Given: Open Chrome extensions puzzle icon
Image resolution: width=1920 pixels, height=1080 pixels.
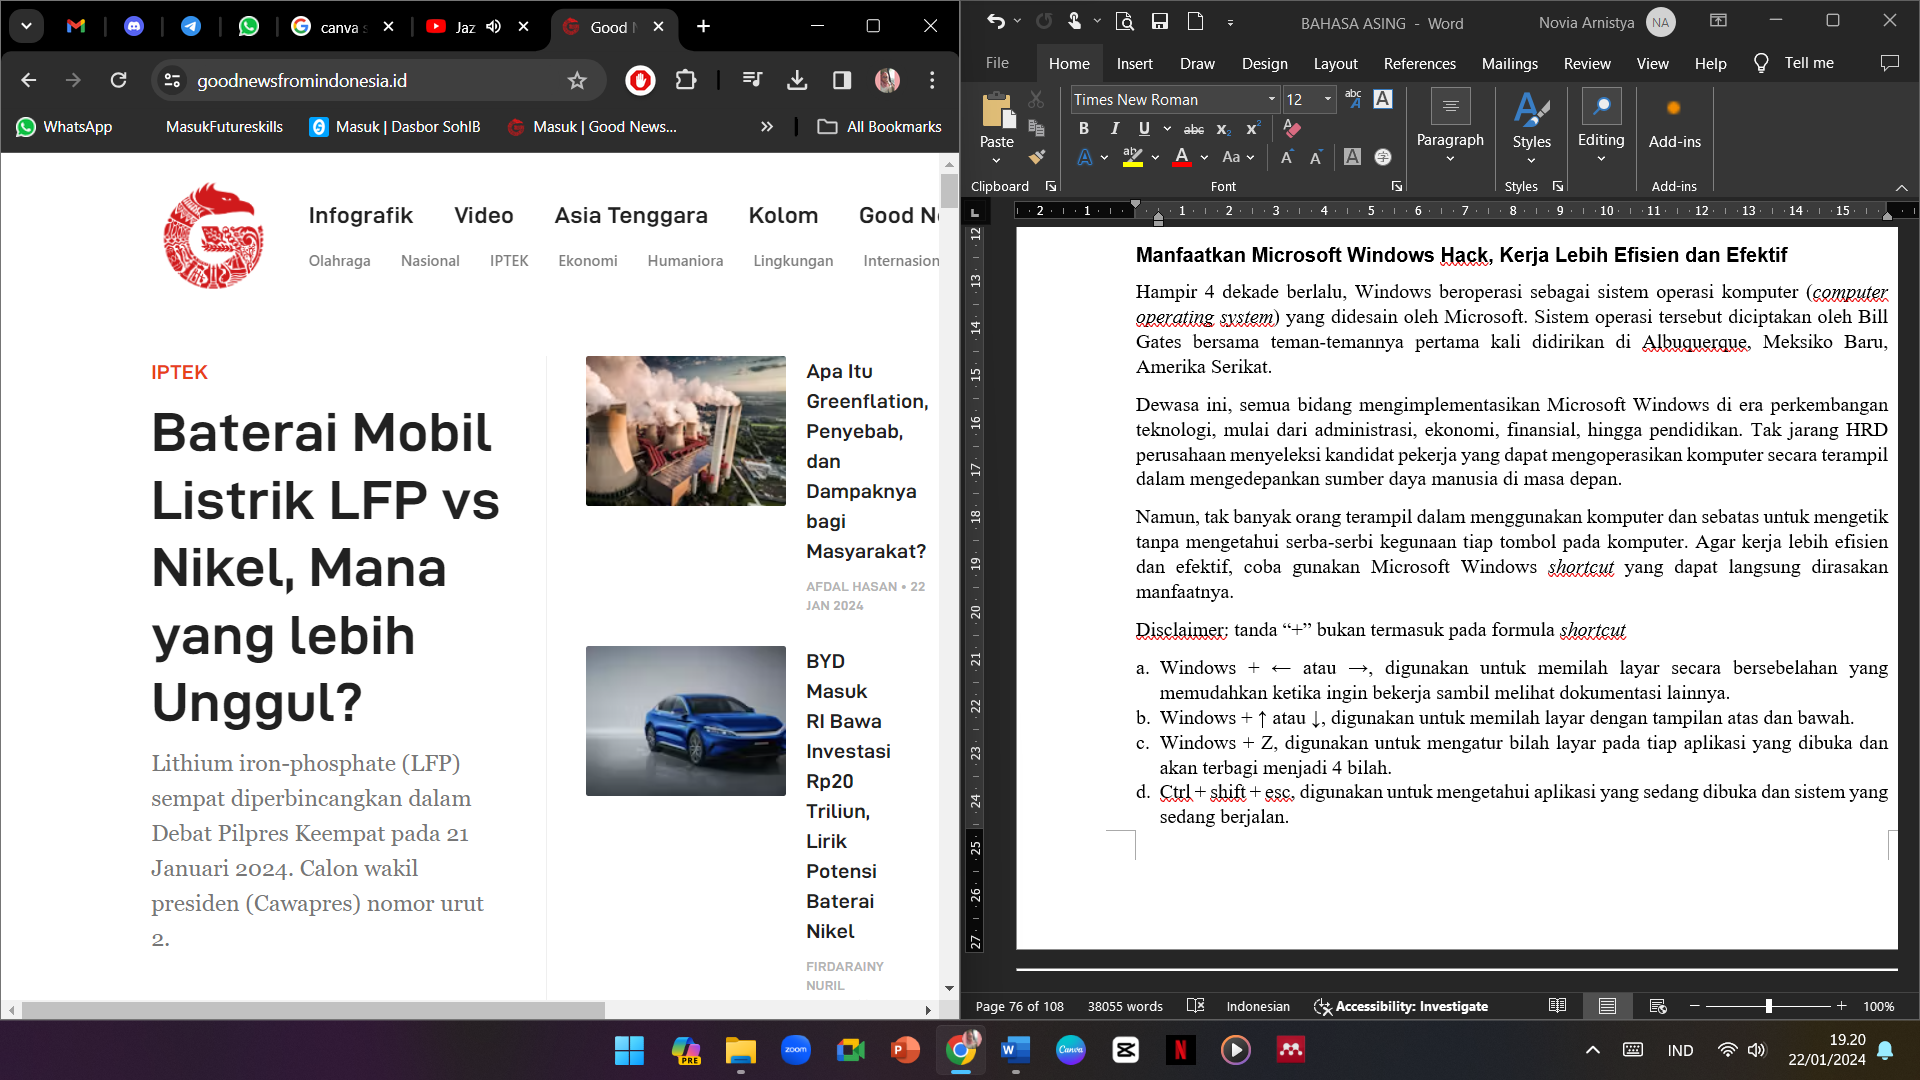Looking at the screenshot, I should tap(686, 80).
